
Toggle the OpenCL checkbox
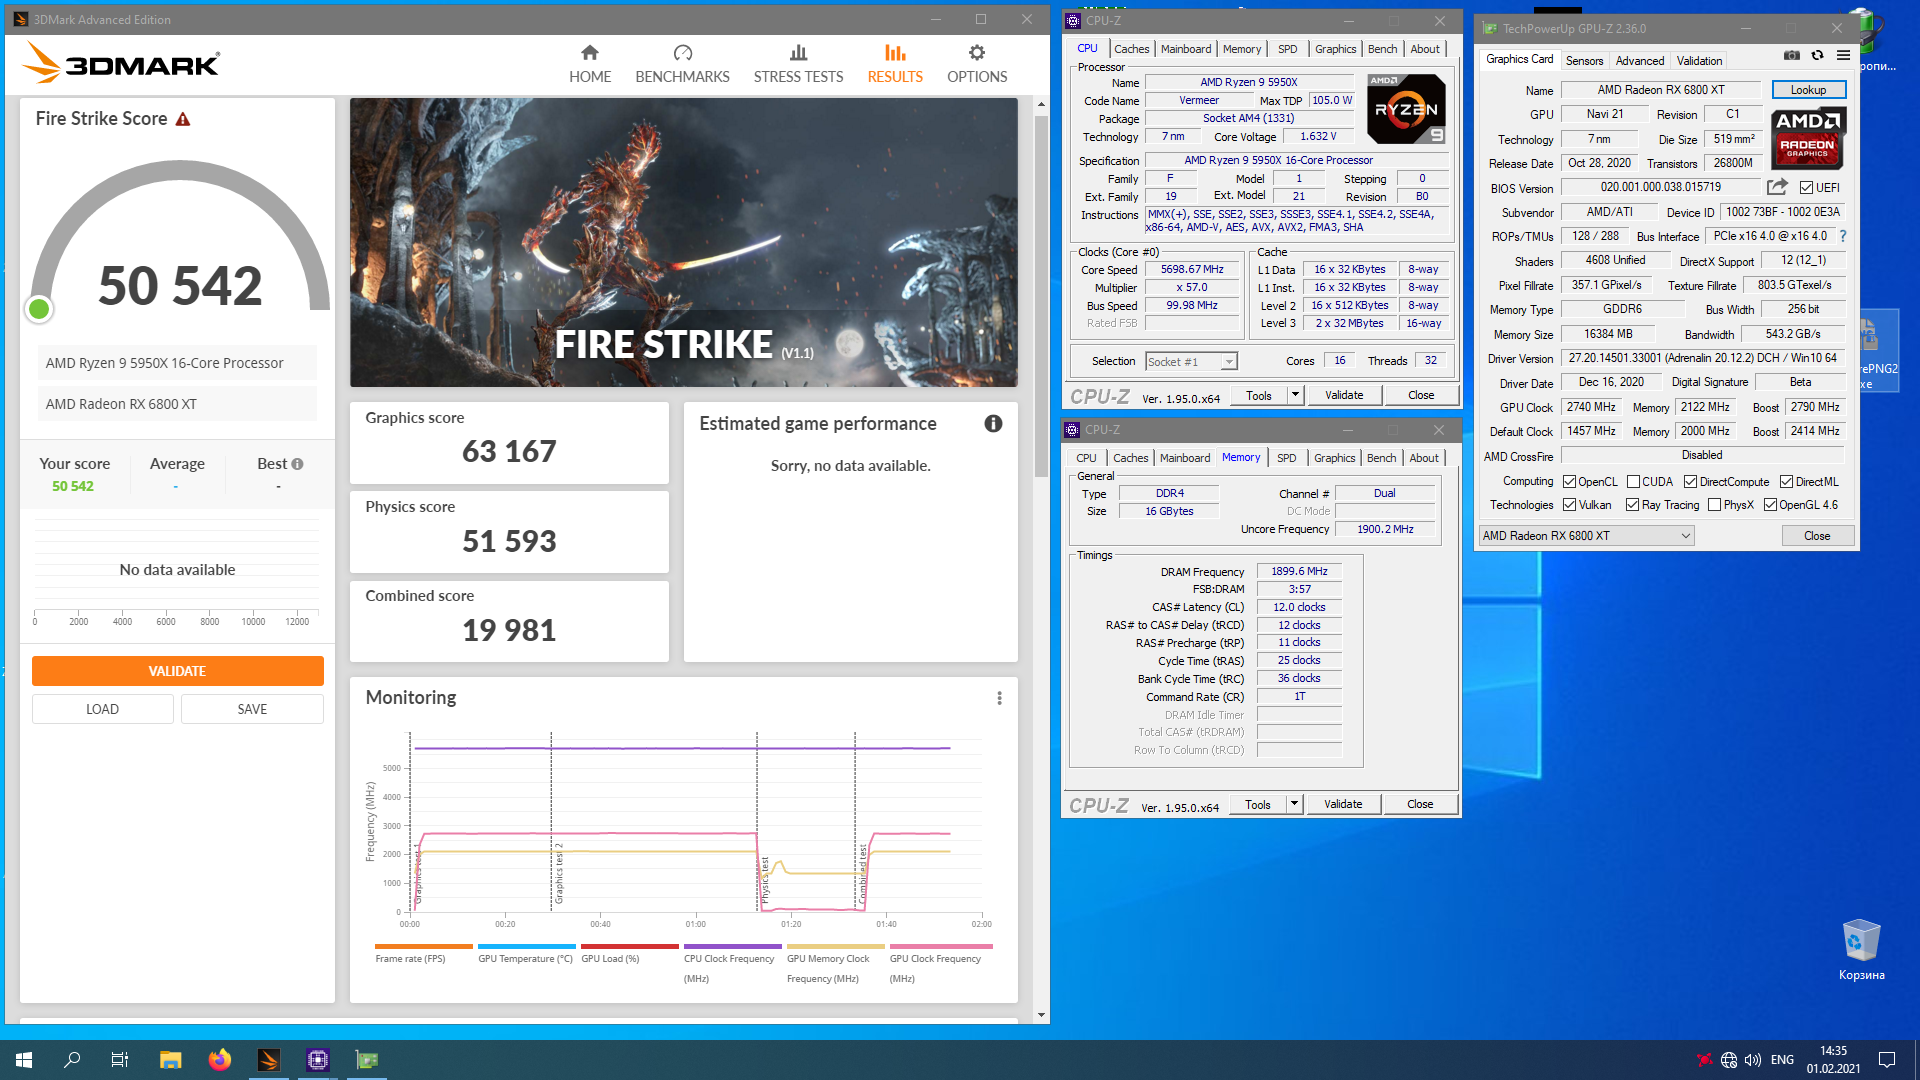point(1569,482)
